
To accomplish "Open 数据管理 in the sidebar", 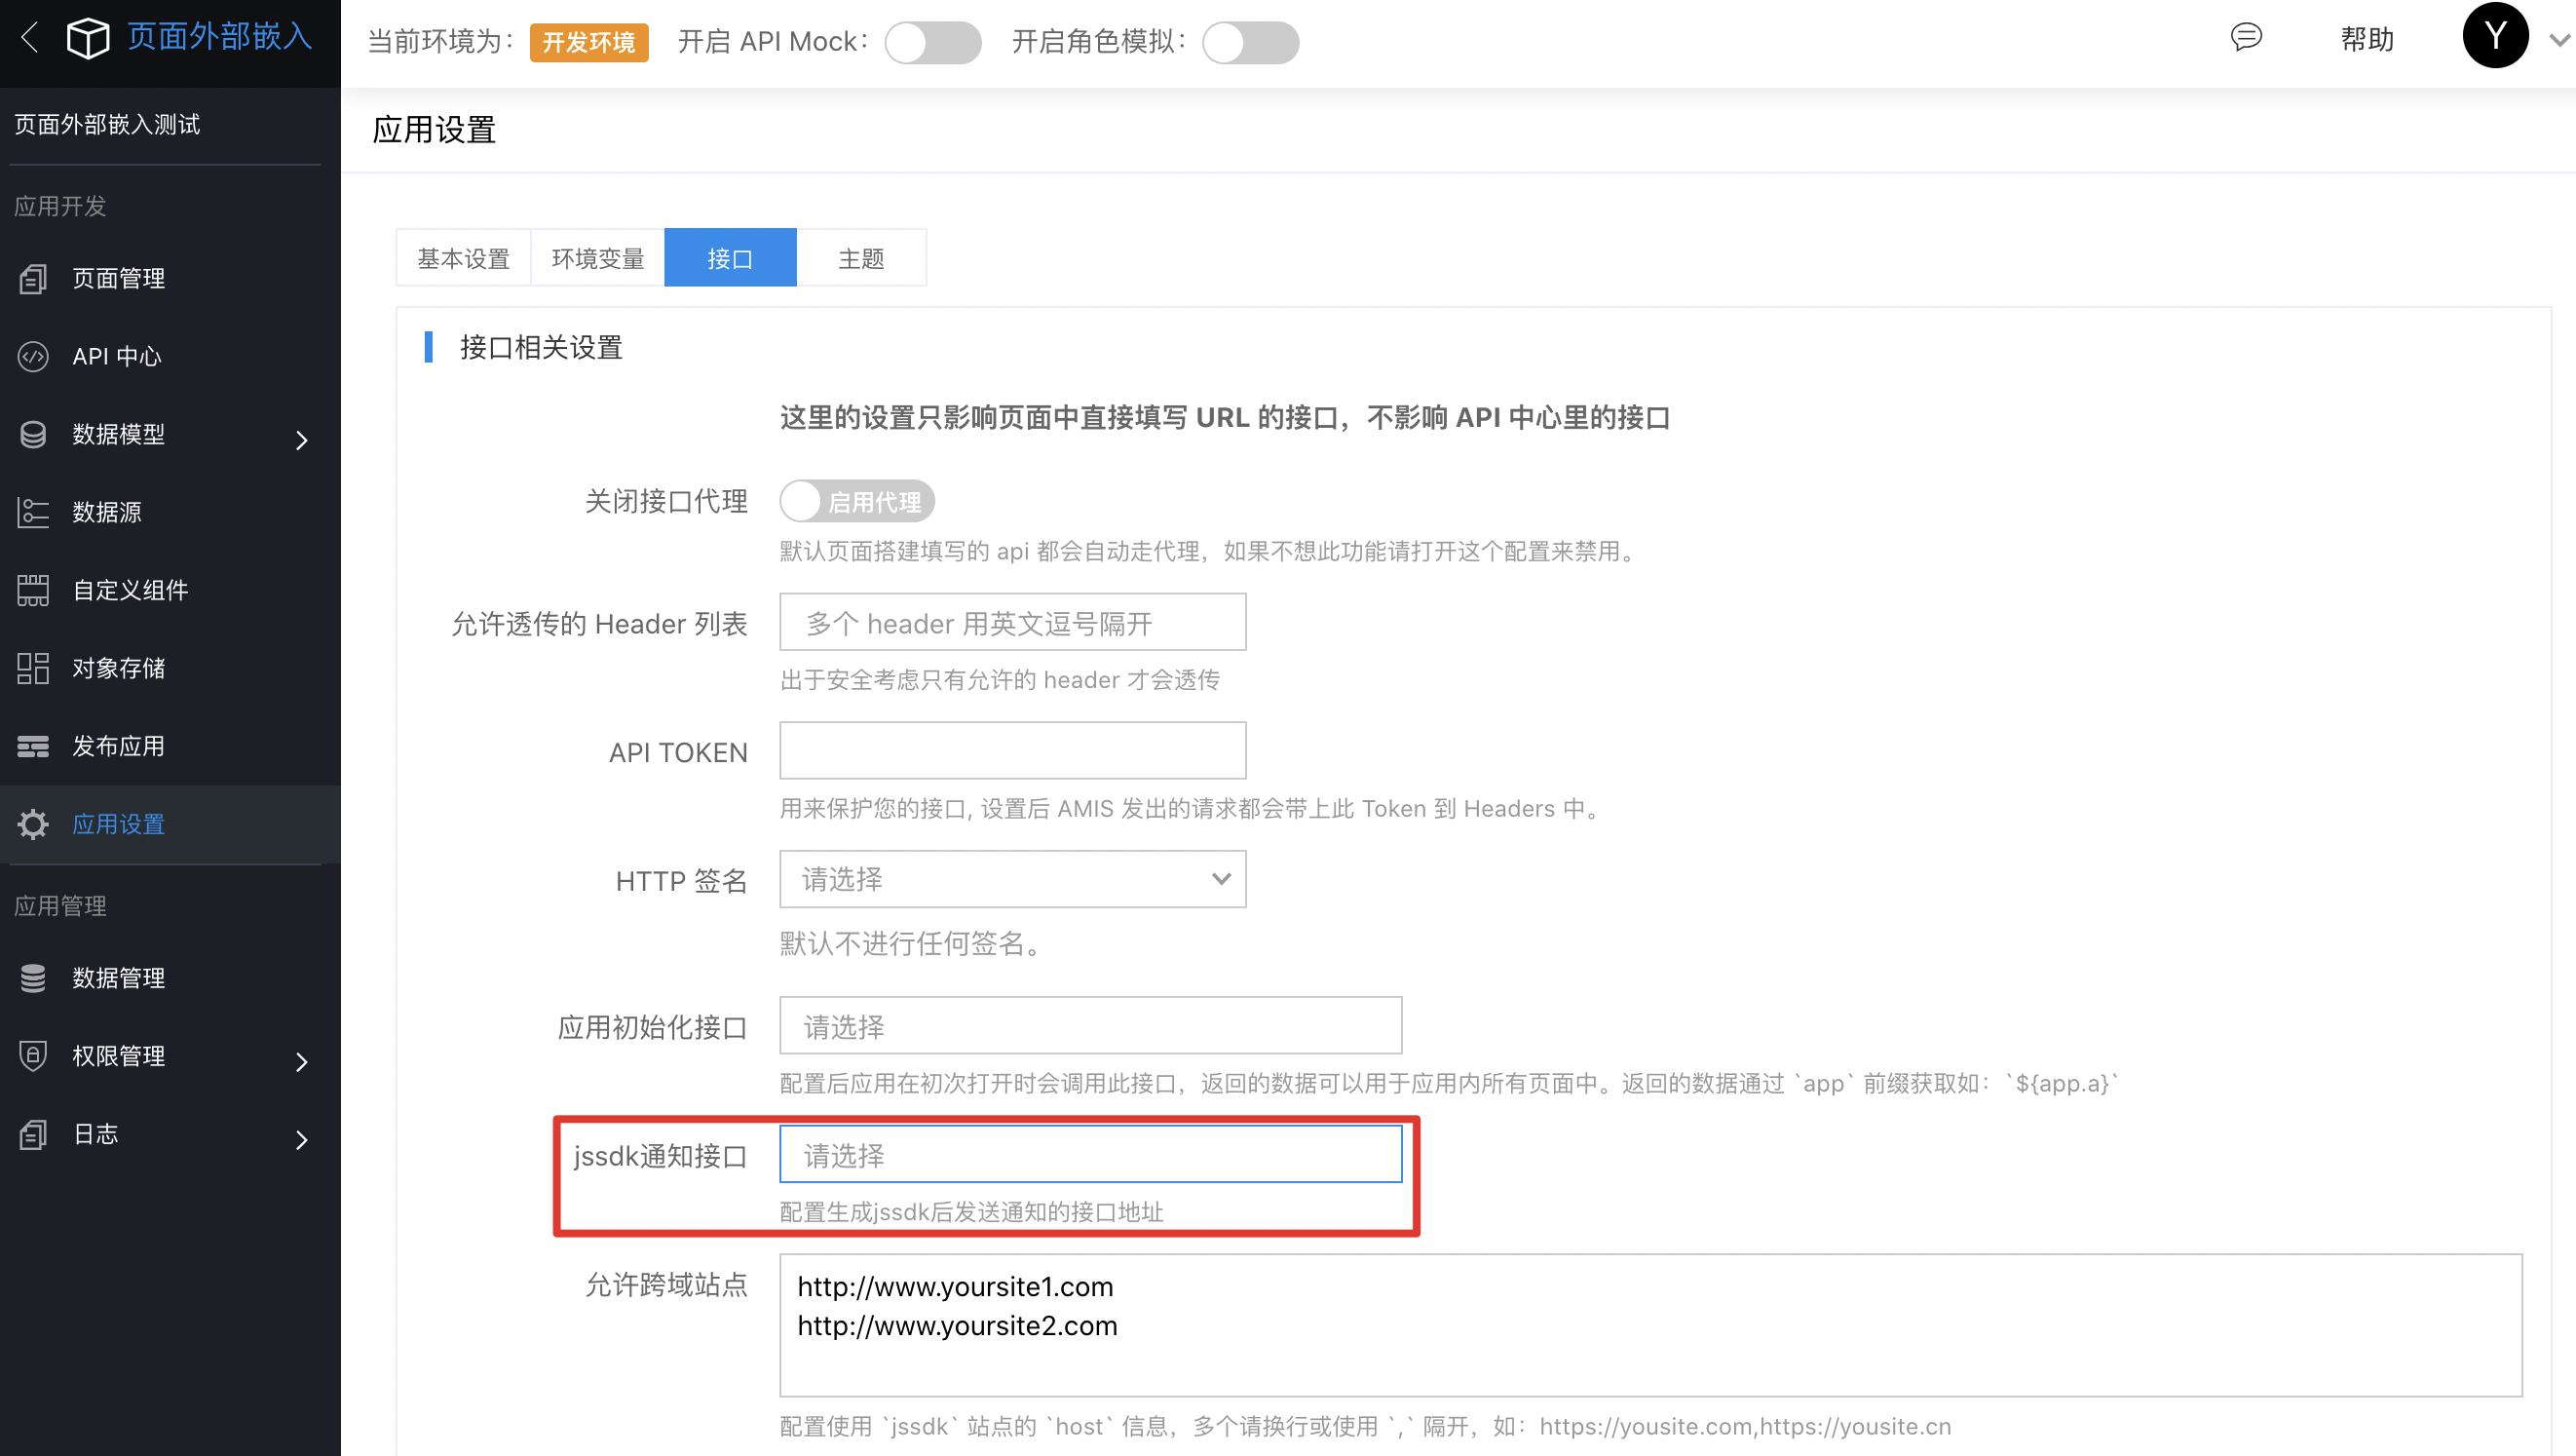I will tap(119, 978).
